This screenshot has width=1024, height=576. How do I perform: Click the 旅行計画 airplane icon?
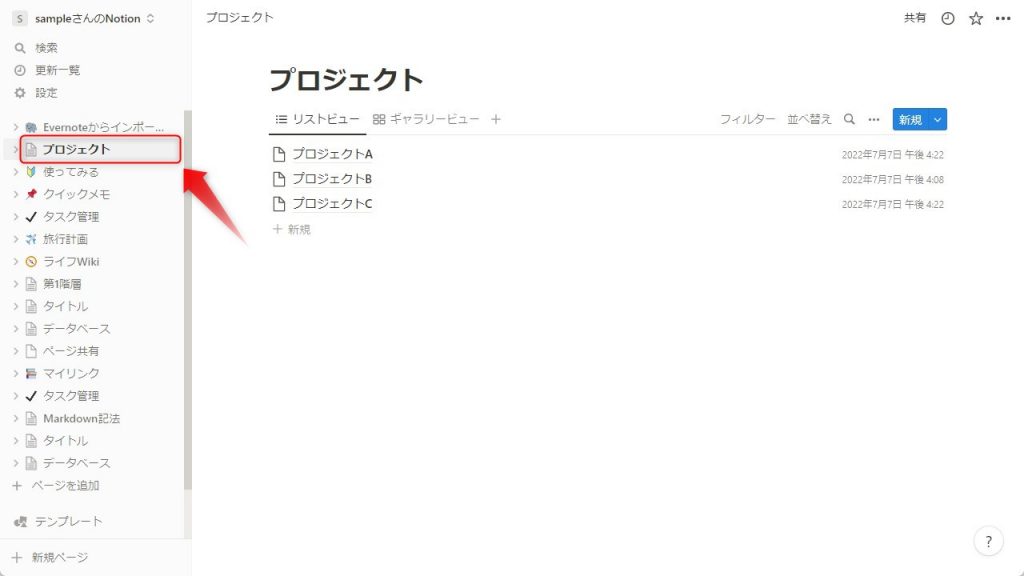[31, 239]
